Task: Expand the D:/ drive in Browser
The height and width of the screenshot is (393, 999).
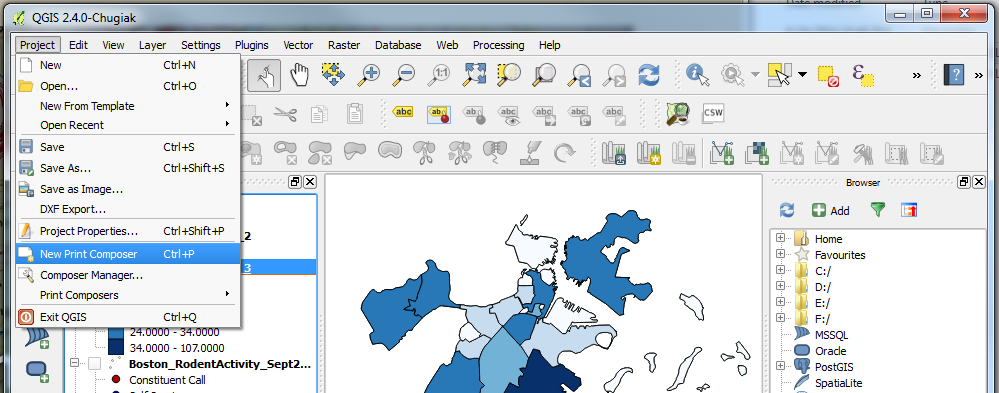Action: coord(780,286)
